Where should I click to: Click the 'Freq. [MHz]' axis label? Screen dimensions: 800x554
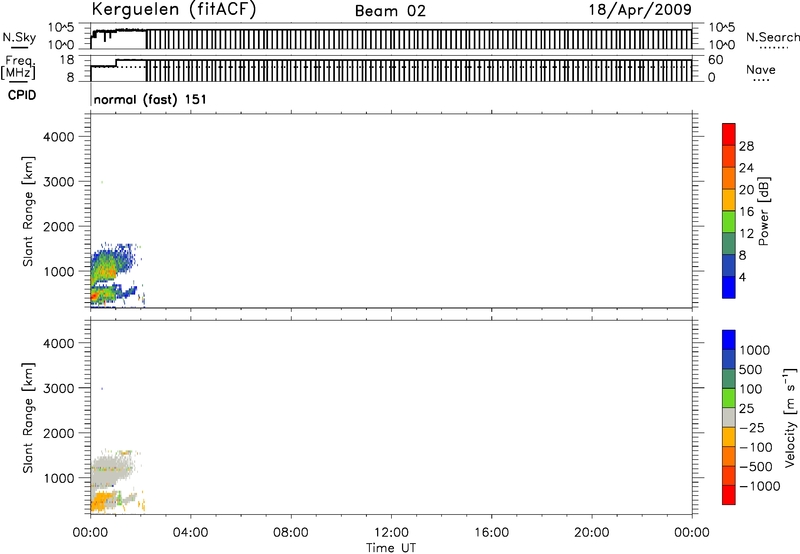[x=19, y=67]
